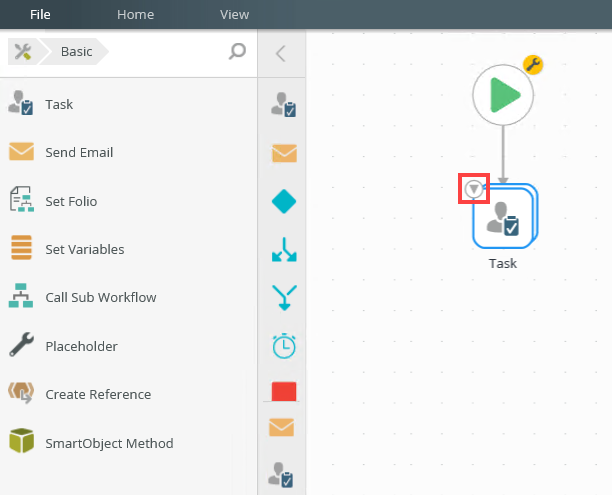Image resolution: width=612 pixels, height=495 pixels.
Task: Collapse the toolbox panel with chevron
Action: pyautogui.click(x=281, y=53)
